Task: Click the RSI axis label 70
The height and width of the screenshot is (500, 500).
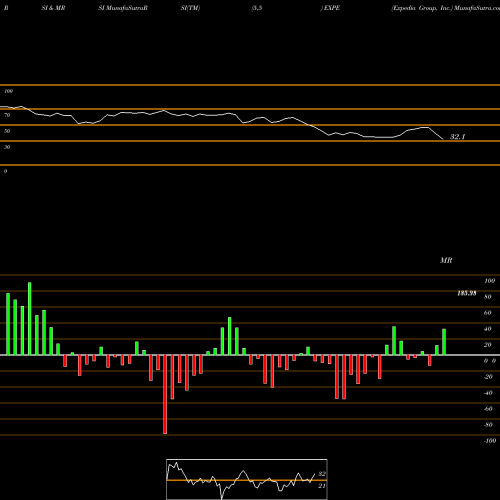Action: tap(7, 115)
